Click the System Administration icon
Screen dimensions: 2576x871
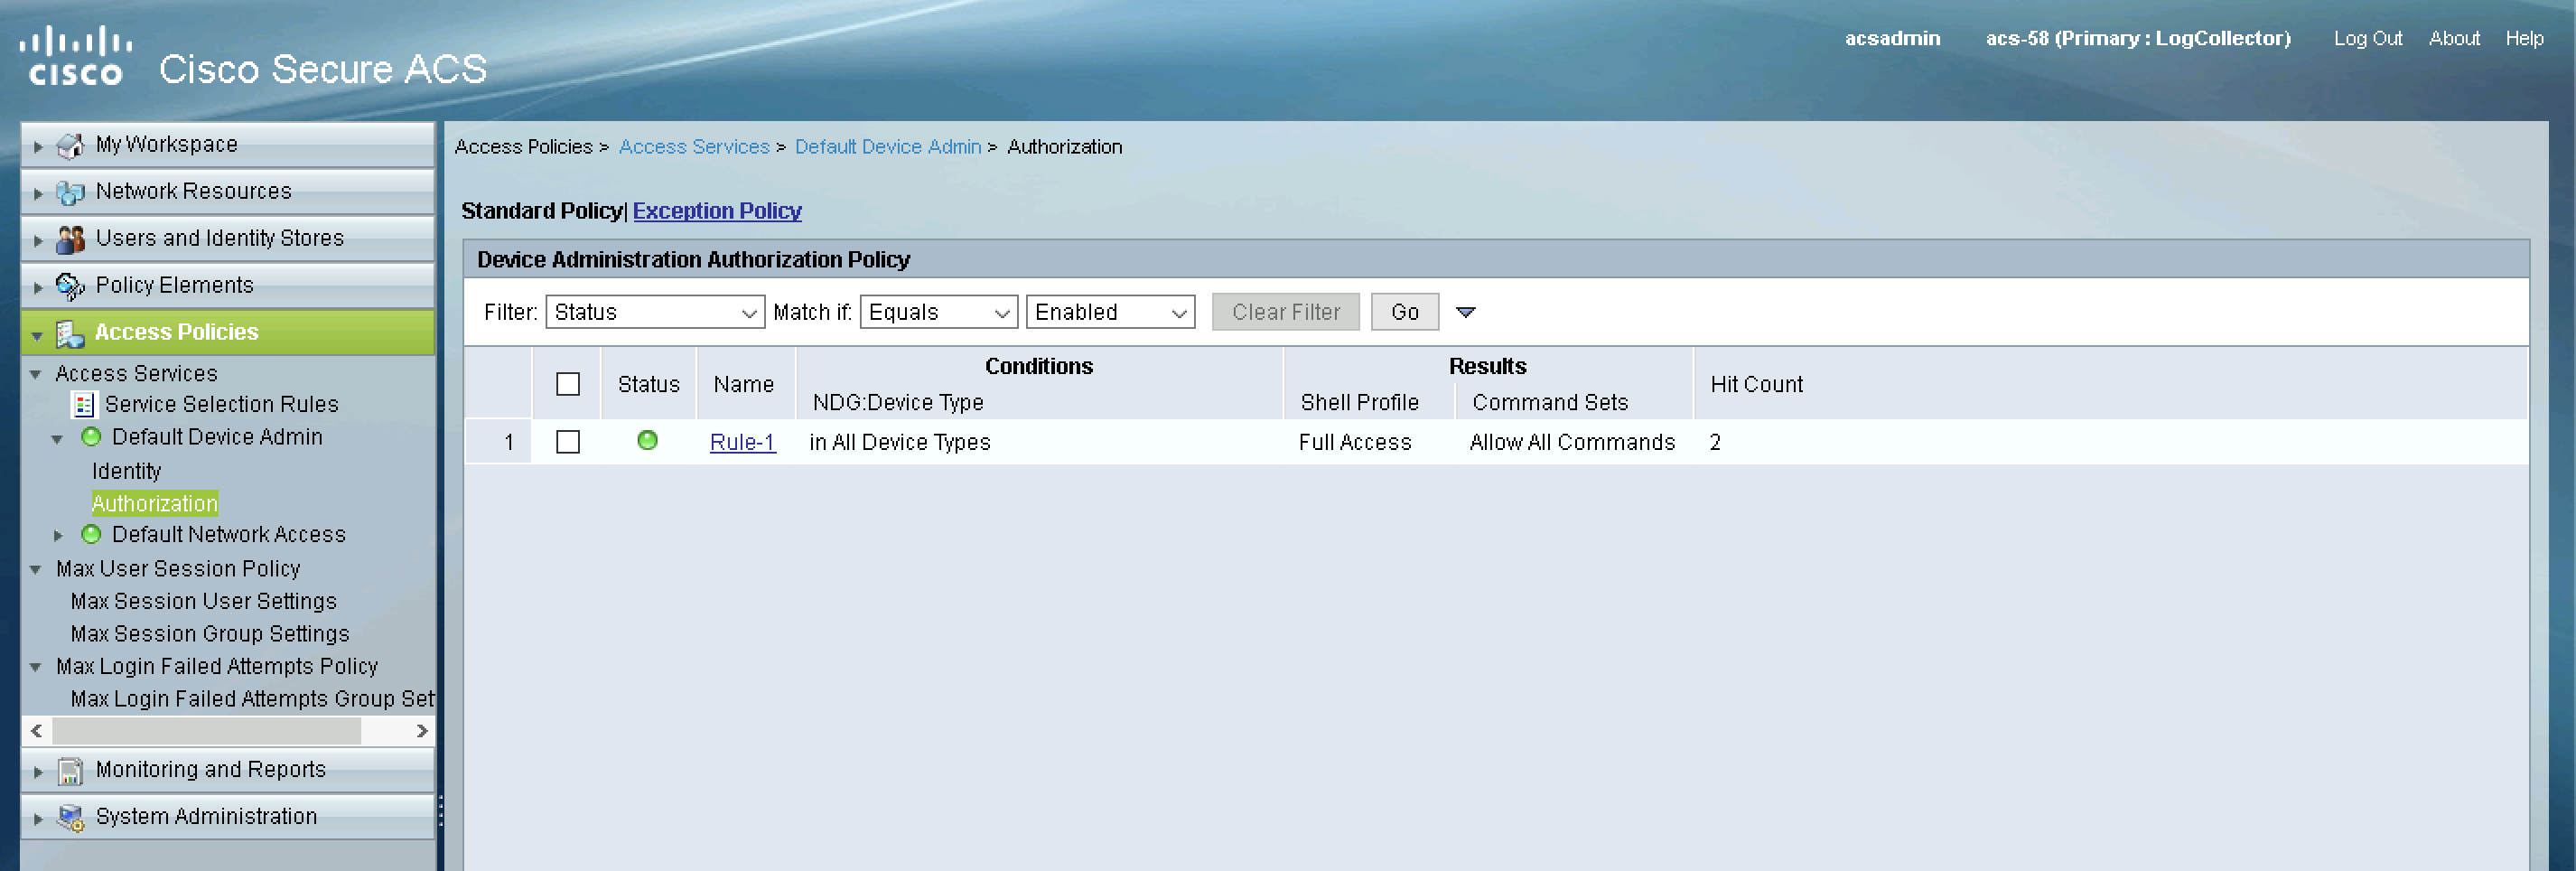pos(70,818)
